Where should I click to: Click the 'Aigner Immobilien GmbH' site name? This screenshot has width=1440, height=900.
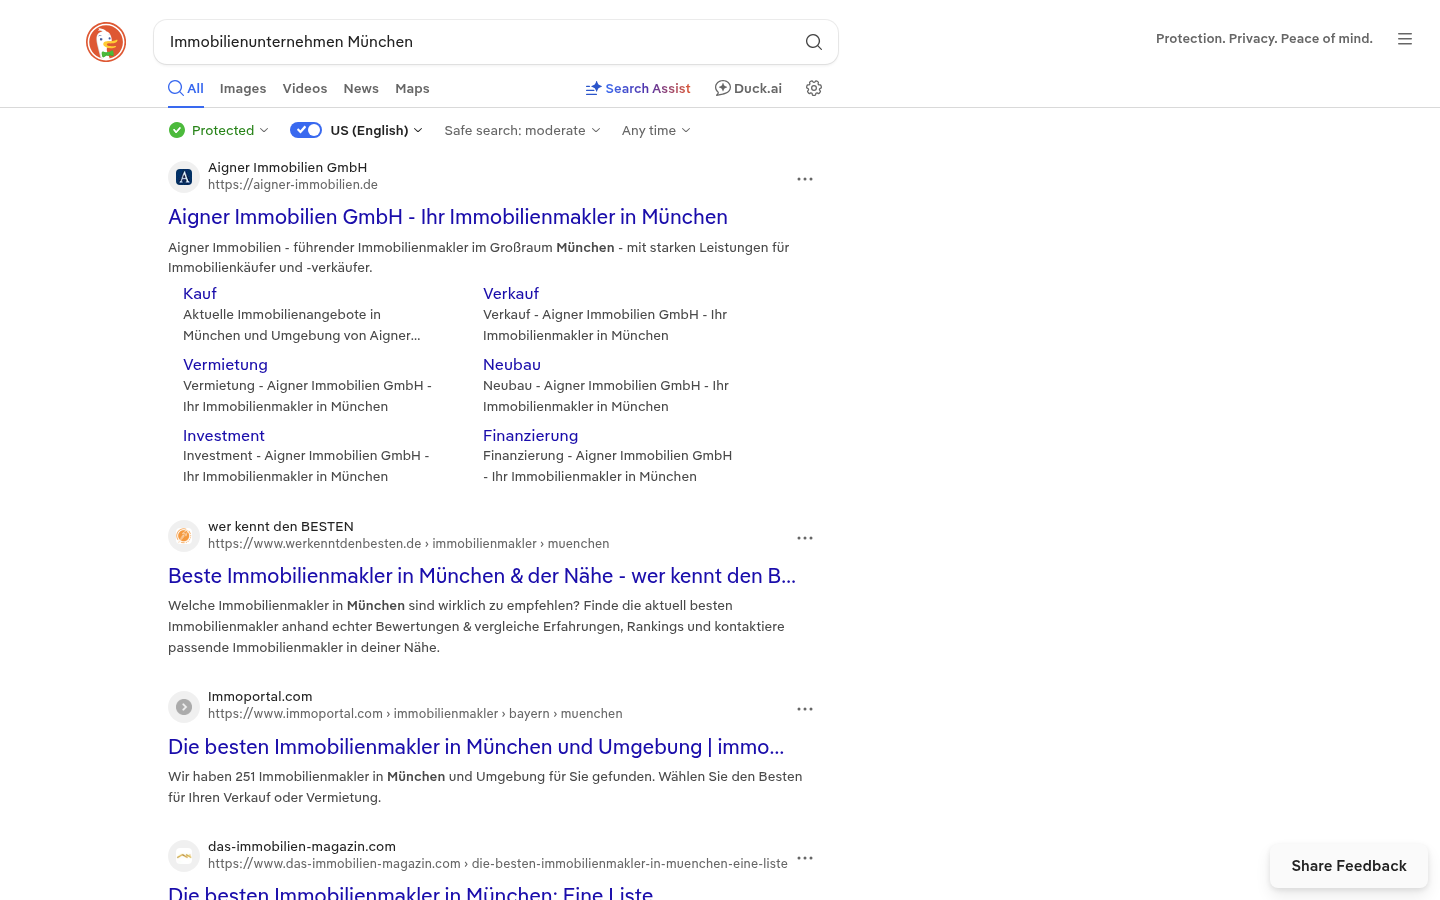287,167
